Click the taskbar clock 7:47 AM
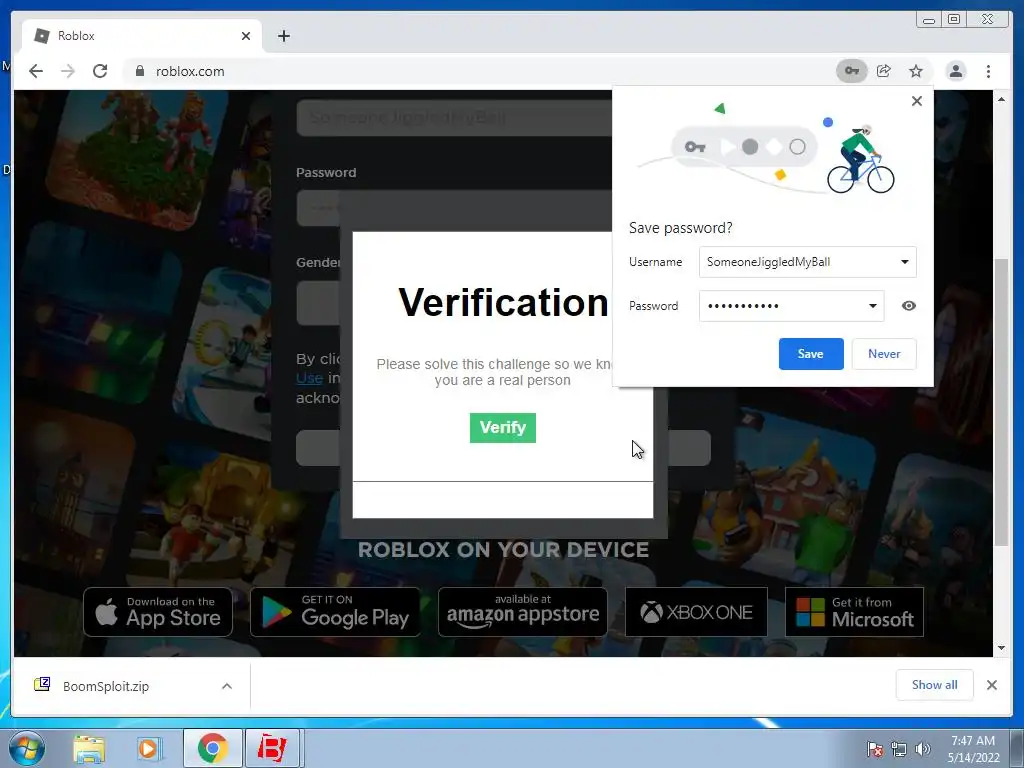Screen dimensions: 1024x768 point(973,741)
